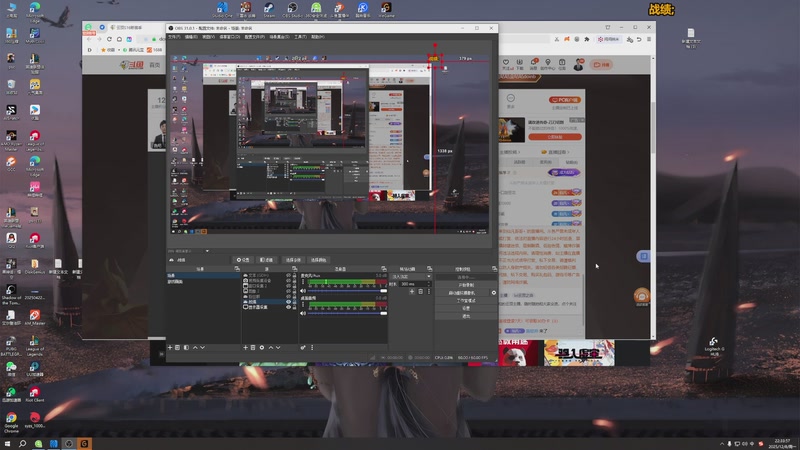Image resolution: width=800 pixels, height=450 pixels.
Task: Click browser refresh icon behind OBS
Action: pos(109,39)
